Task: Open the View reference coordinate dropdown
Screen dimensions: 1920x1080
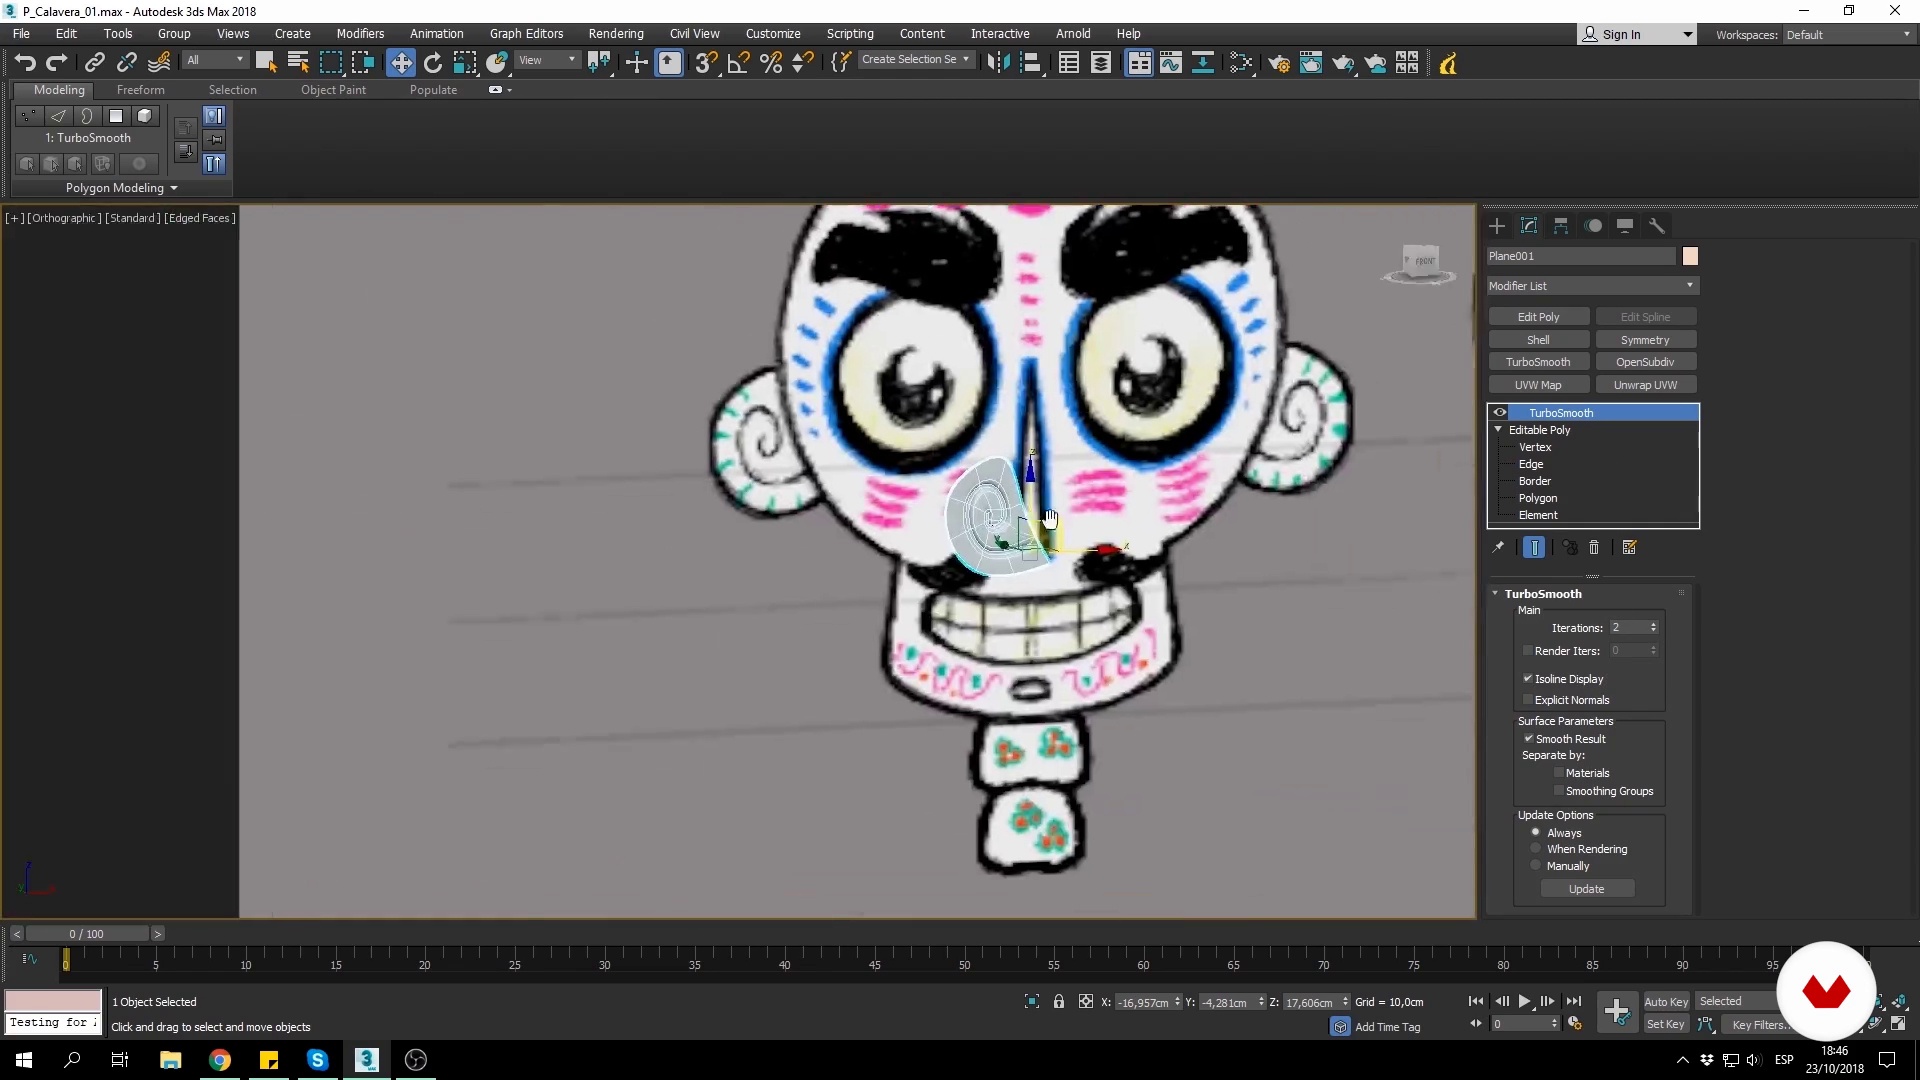Action: (547, 60)
